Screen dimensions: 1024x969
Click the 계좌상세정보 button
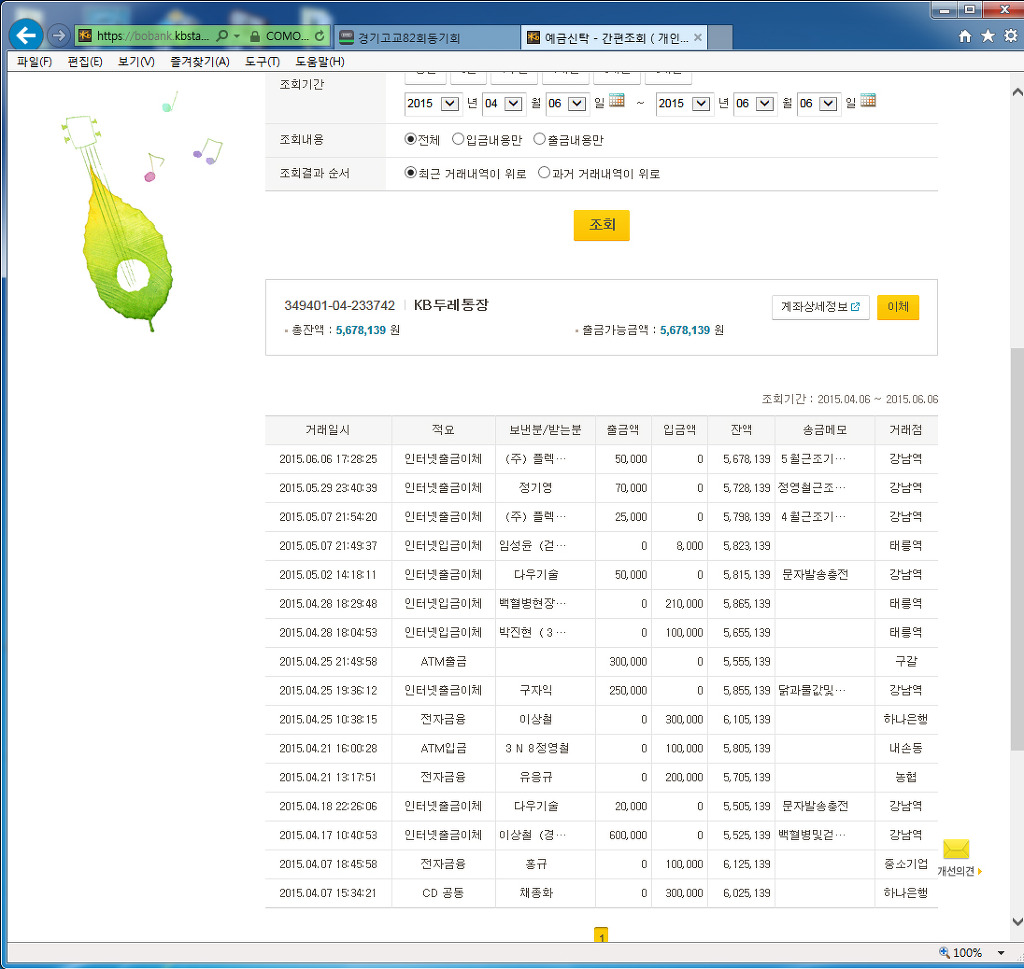(820, 307)
